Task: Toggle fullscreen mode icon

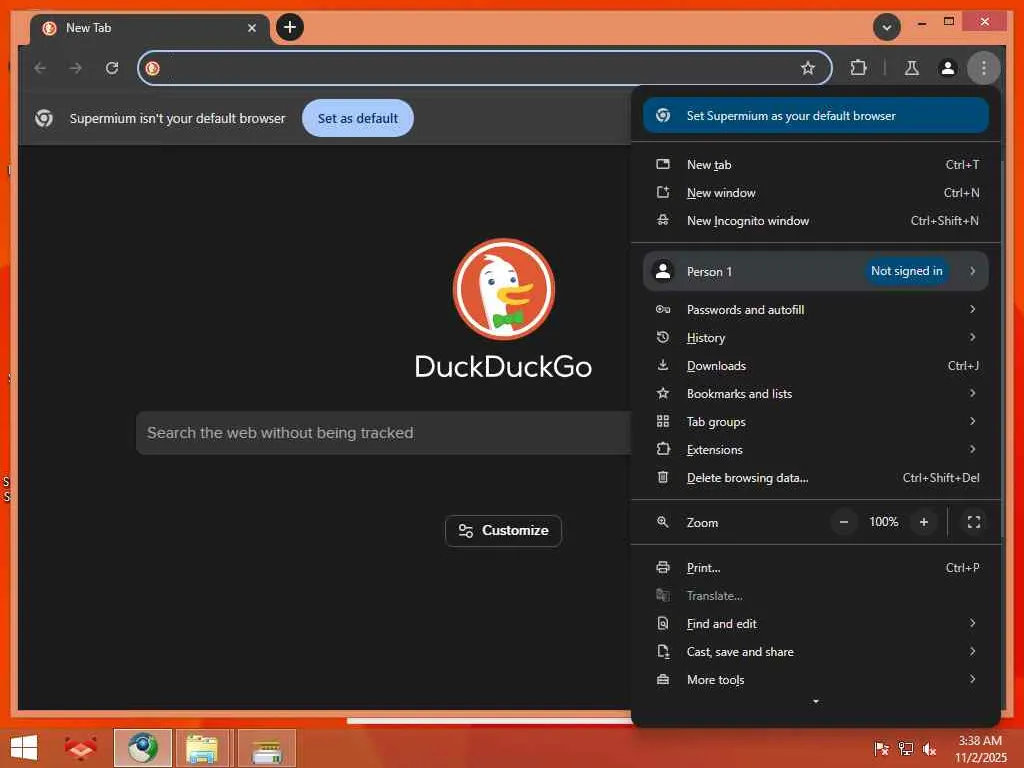Action: point(974,522)
